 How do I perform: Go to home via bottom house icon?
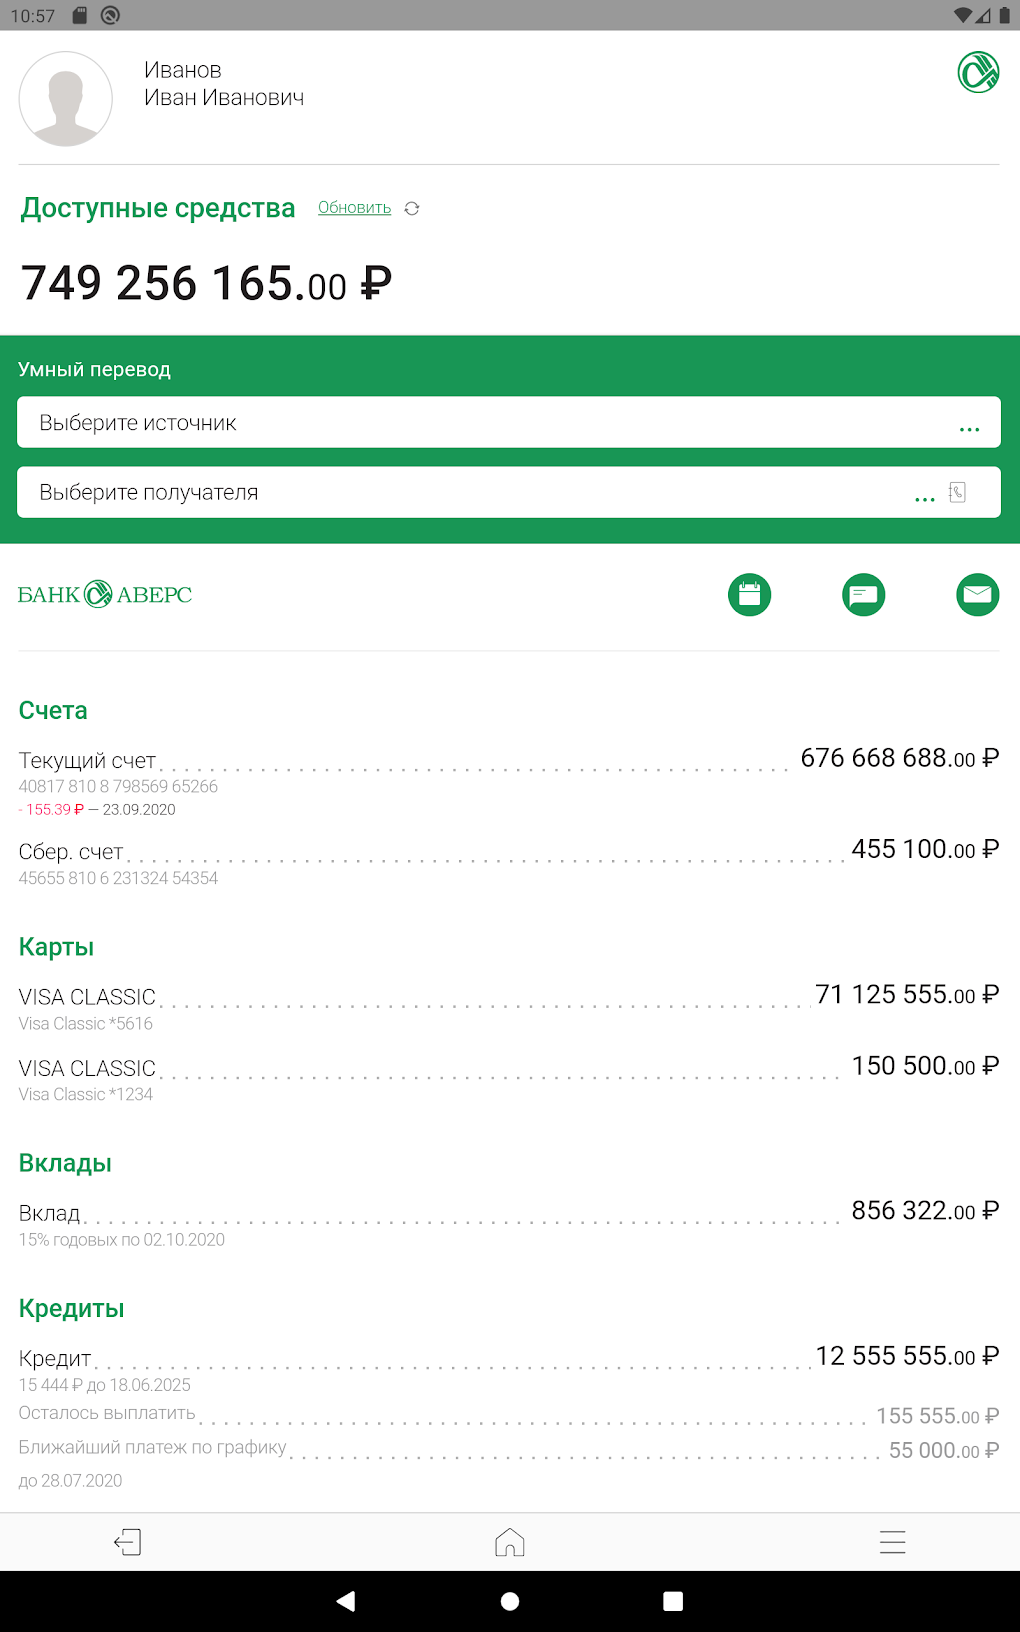510,1542
